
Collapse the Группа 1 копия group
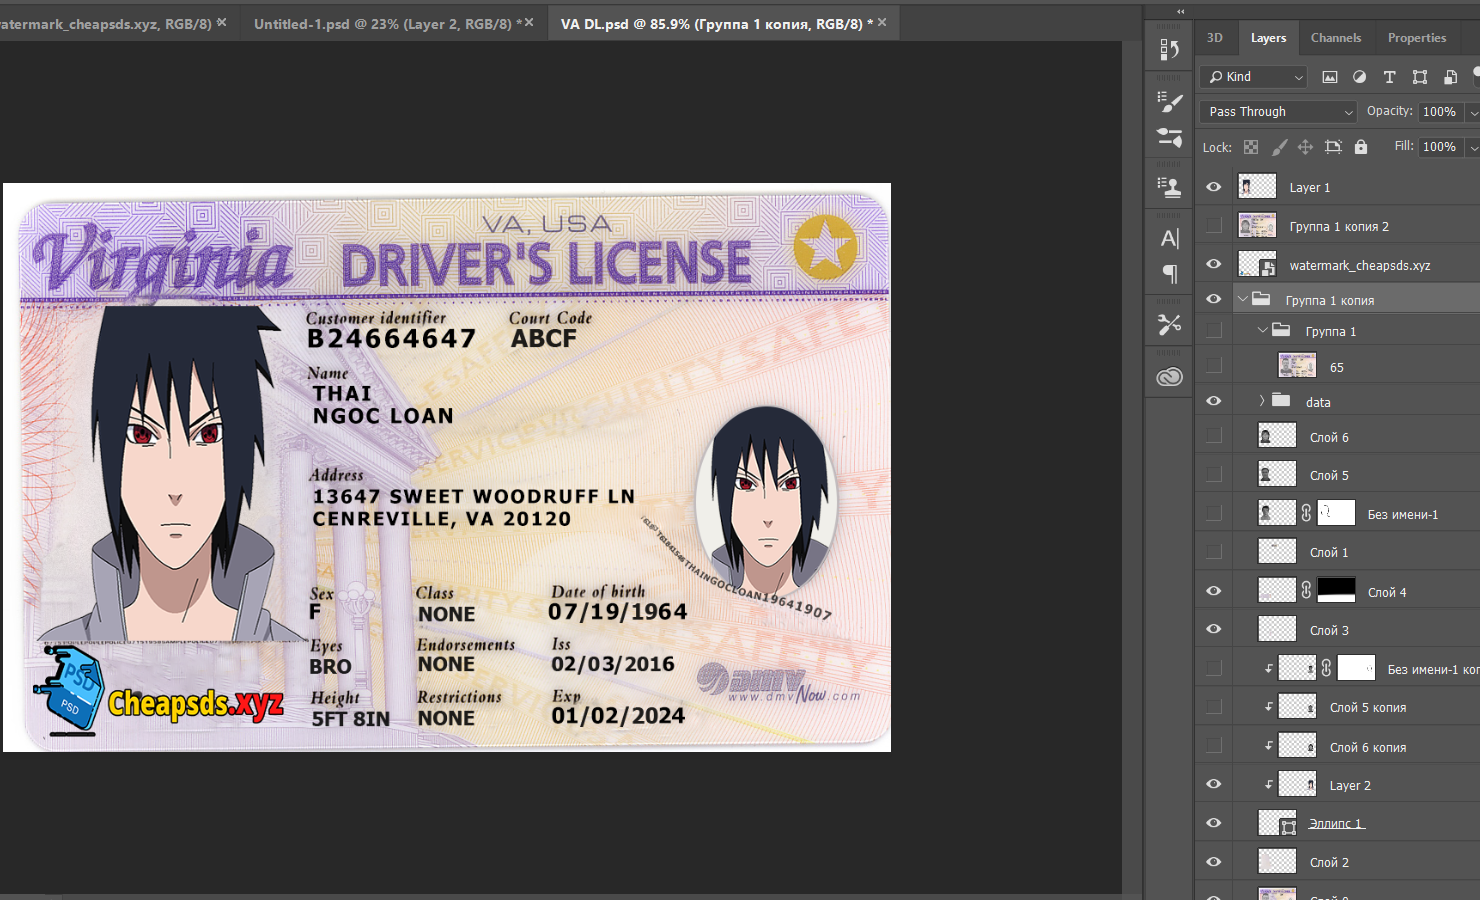pos(1243,299)
